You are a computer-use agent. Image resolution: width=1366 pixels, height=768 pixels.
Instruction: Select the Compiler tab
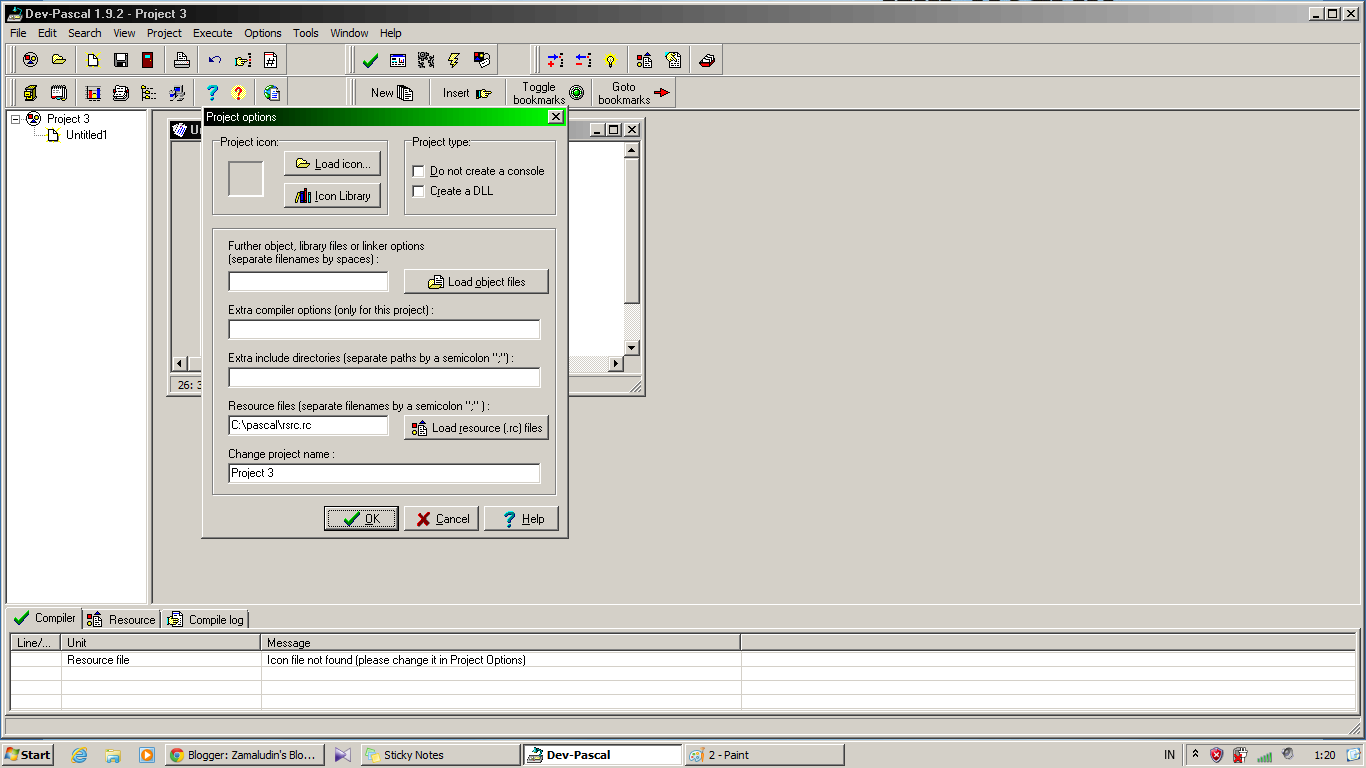pyautogui.click(x=45, y=618)
